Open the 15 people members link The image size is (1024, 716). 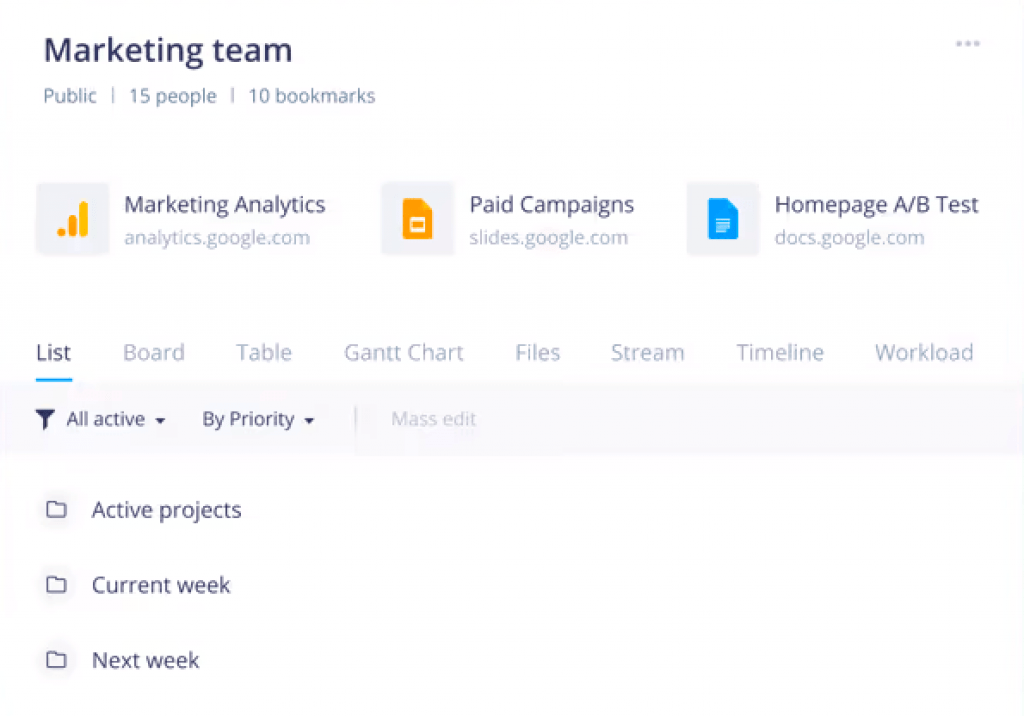[x=172, y=97]
